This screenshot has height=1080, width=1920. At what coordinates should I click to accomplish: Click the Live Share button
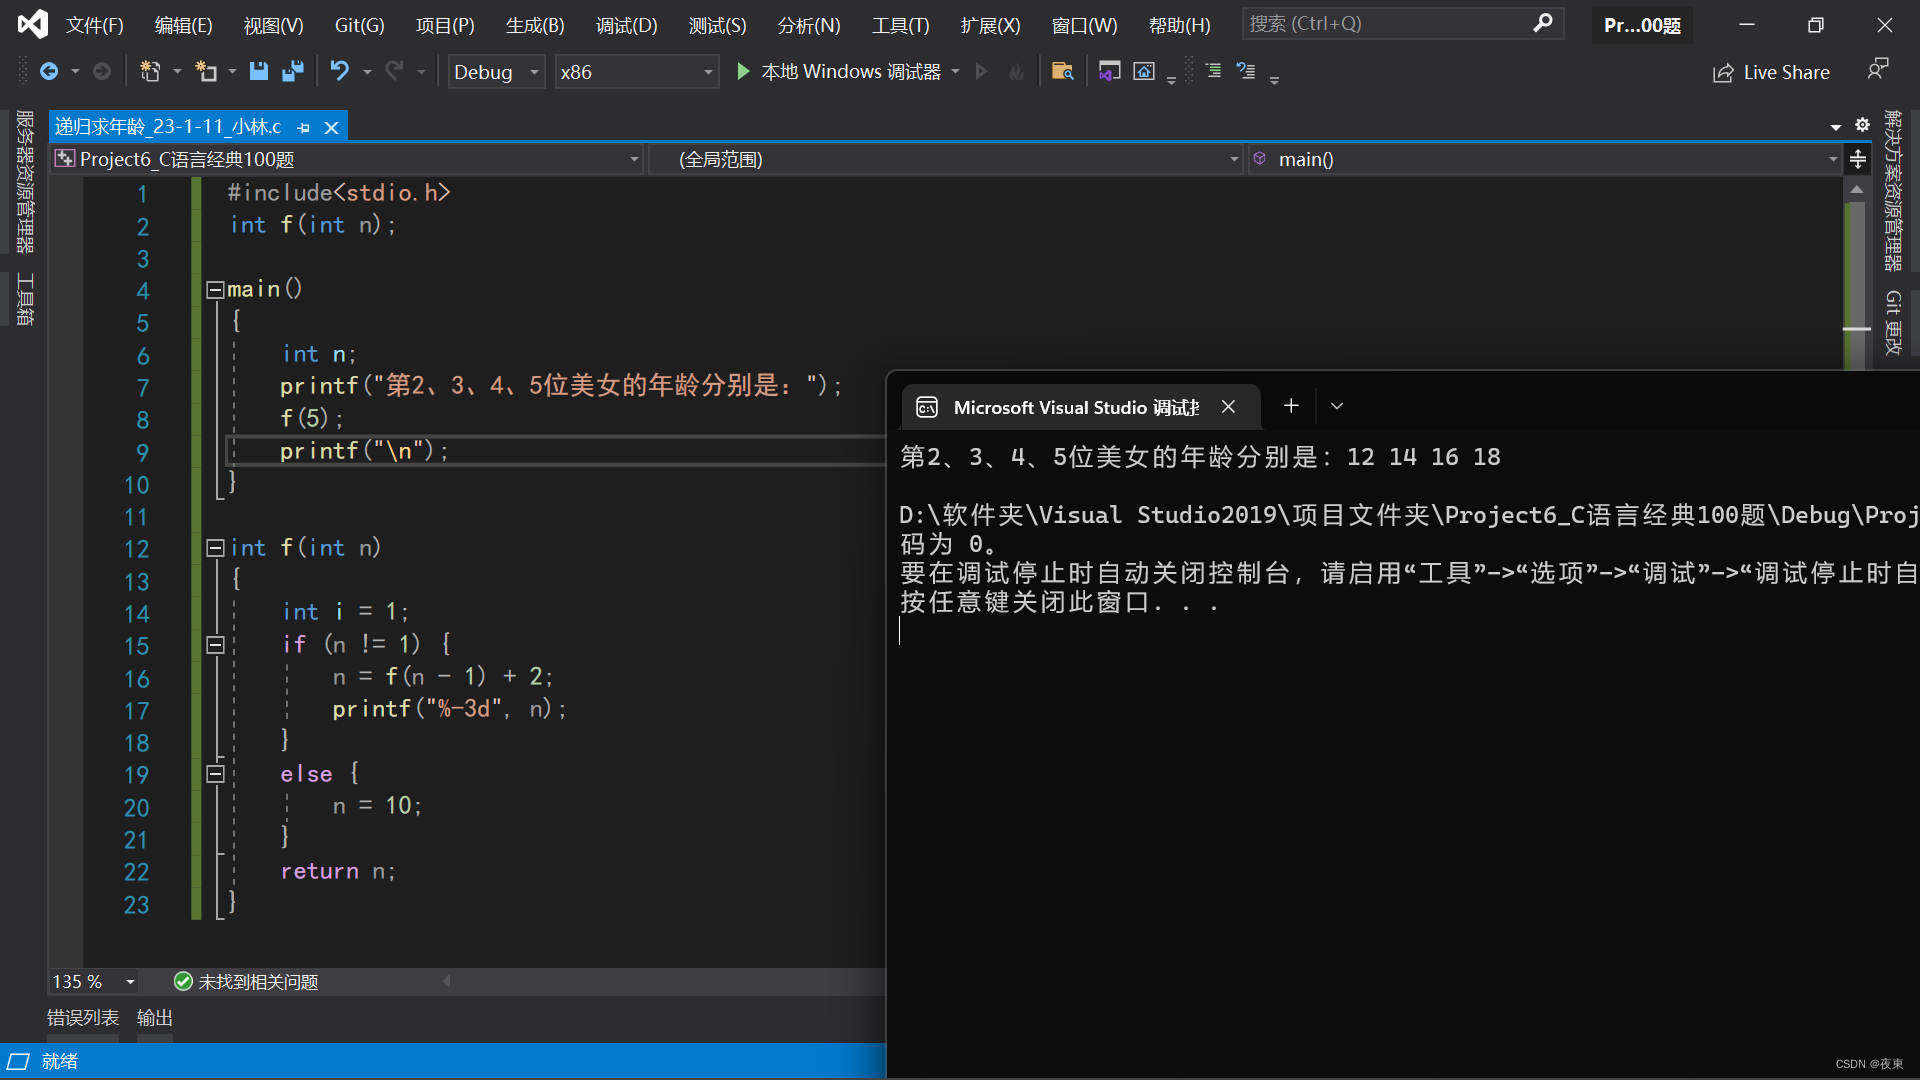tap(1771, 72)
